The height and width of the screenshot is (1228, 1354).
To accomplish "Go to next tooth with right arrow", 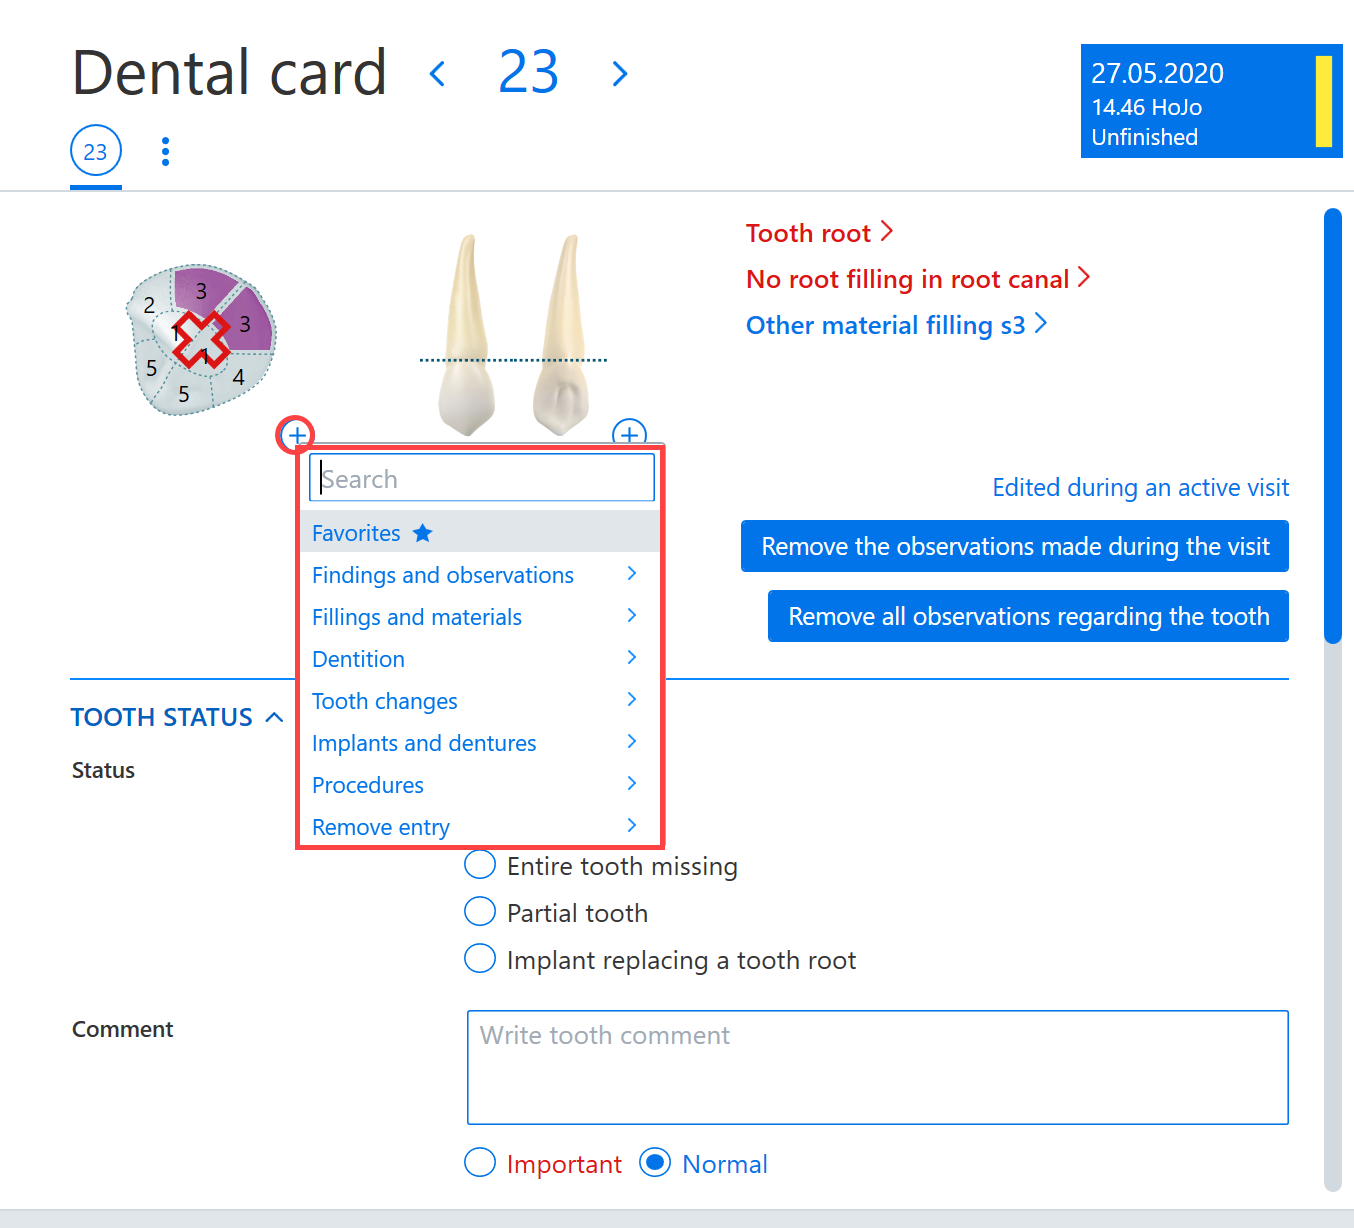I will pyautogui.click(x=620, y=73).
